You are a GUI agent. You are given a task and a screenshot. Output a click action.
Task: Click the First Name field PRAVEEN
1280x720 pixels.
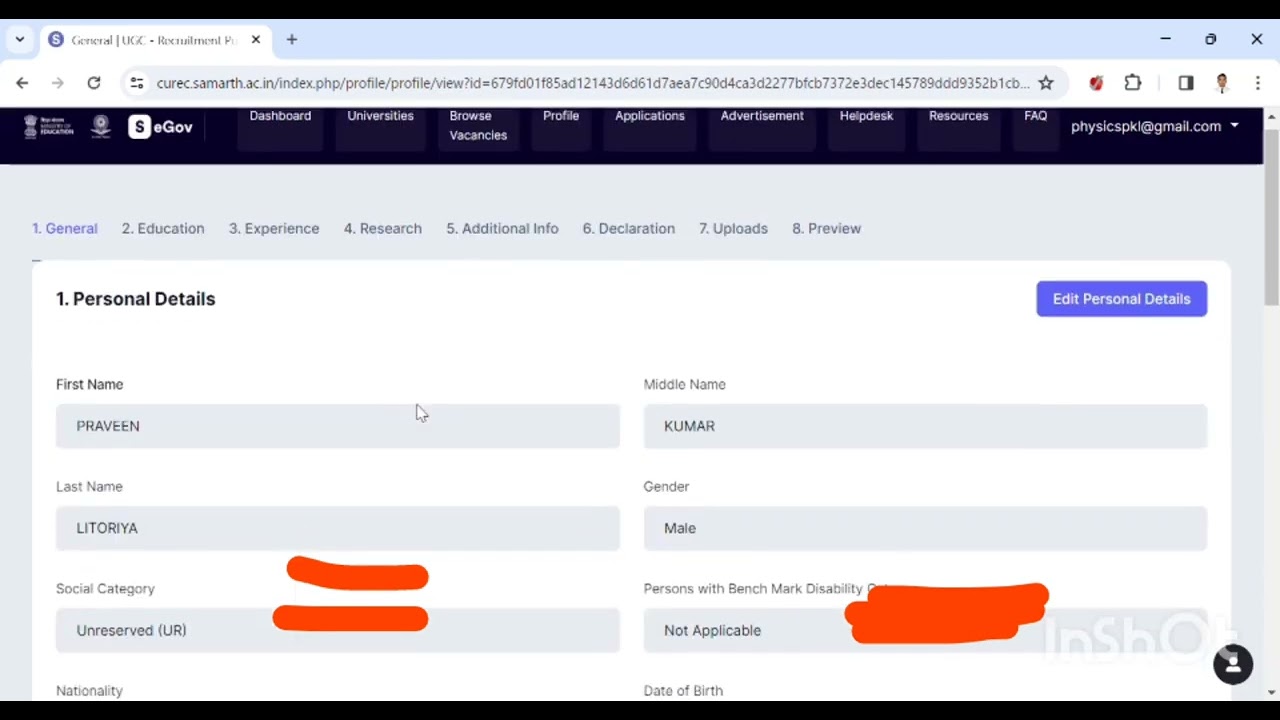[x=338, y=426]
